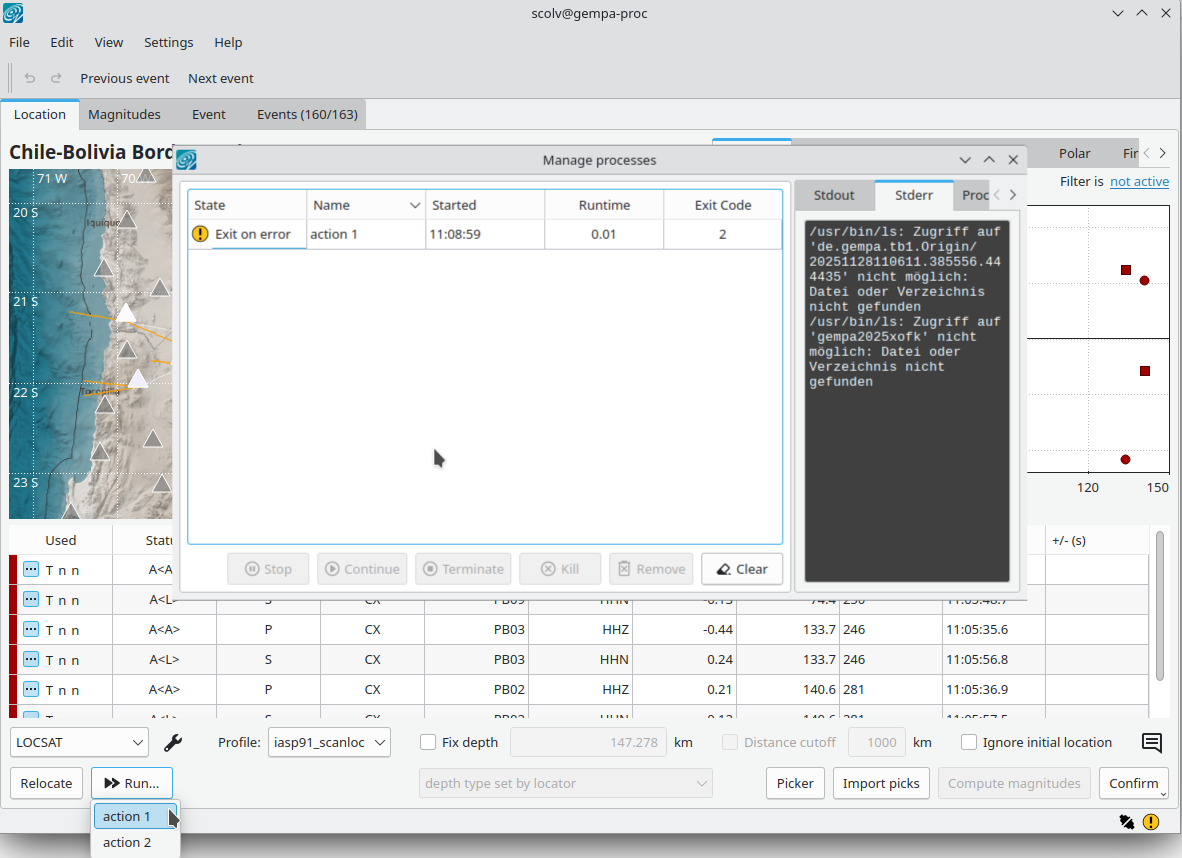Open the LOCSAT locator dropdown
Viewport: 1182px width, 858px height.
tap(80, 743)
